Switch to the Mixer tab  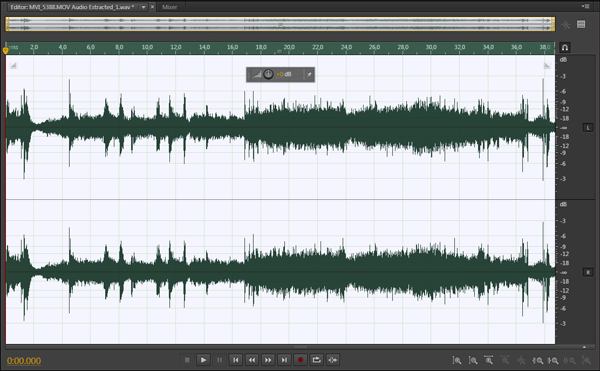tap(170, 7)
